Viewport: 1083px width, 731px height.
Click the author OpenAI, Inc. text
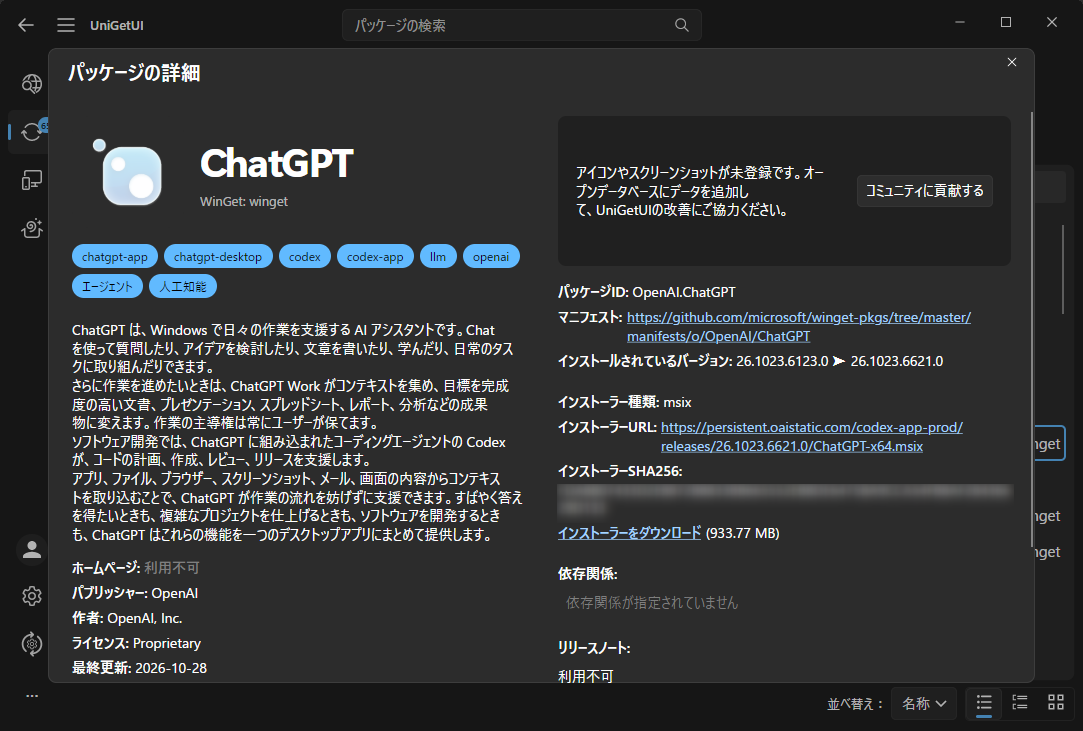[144, 618]
